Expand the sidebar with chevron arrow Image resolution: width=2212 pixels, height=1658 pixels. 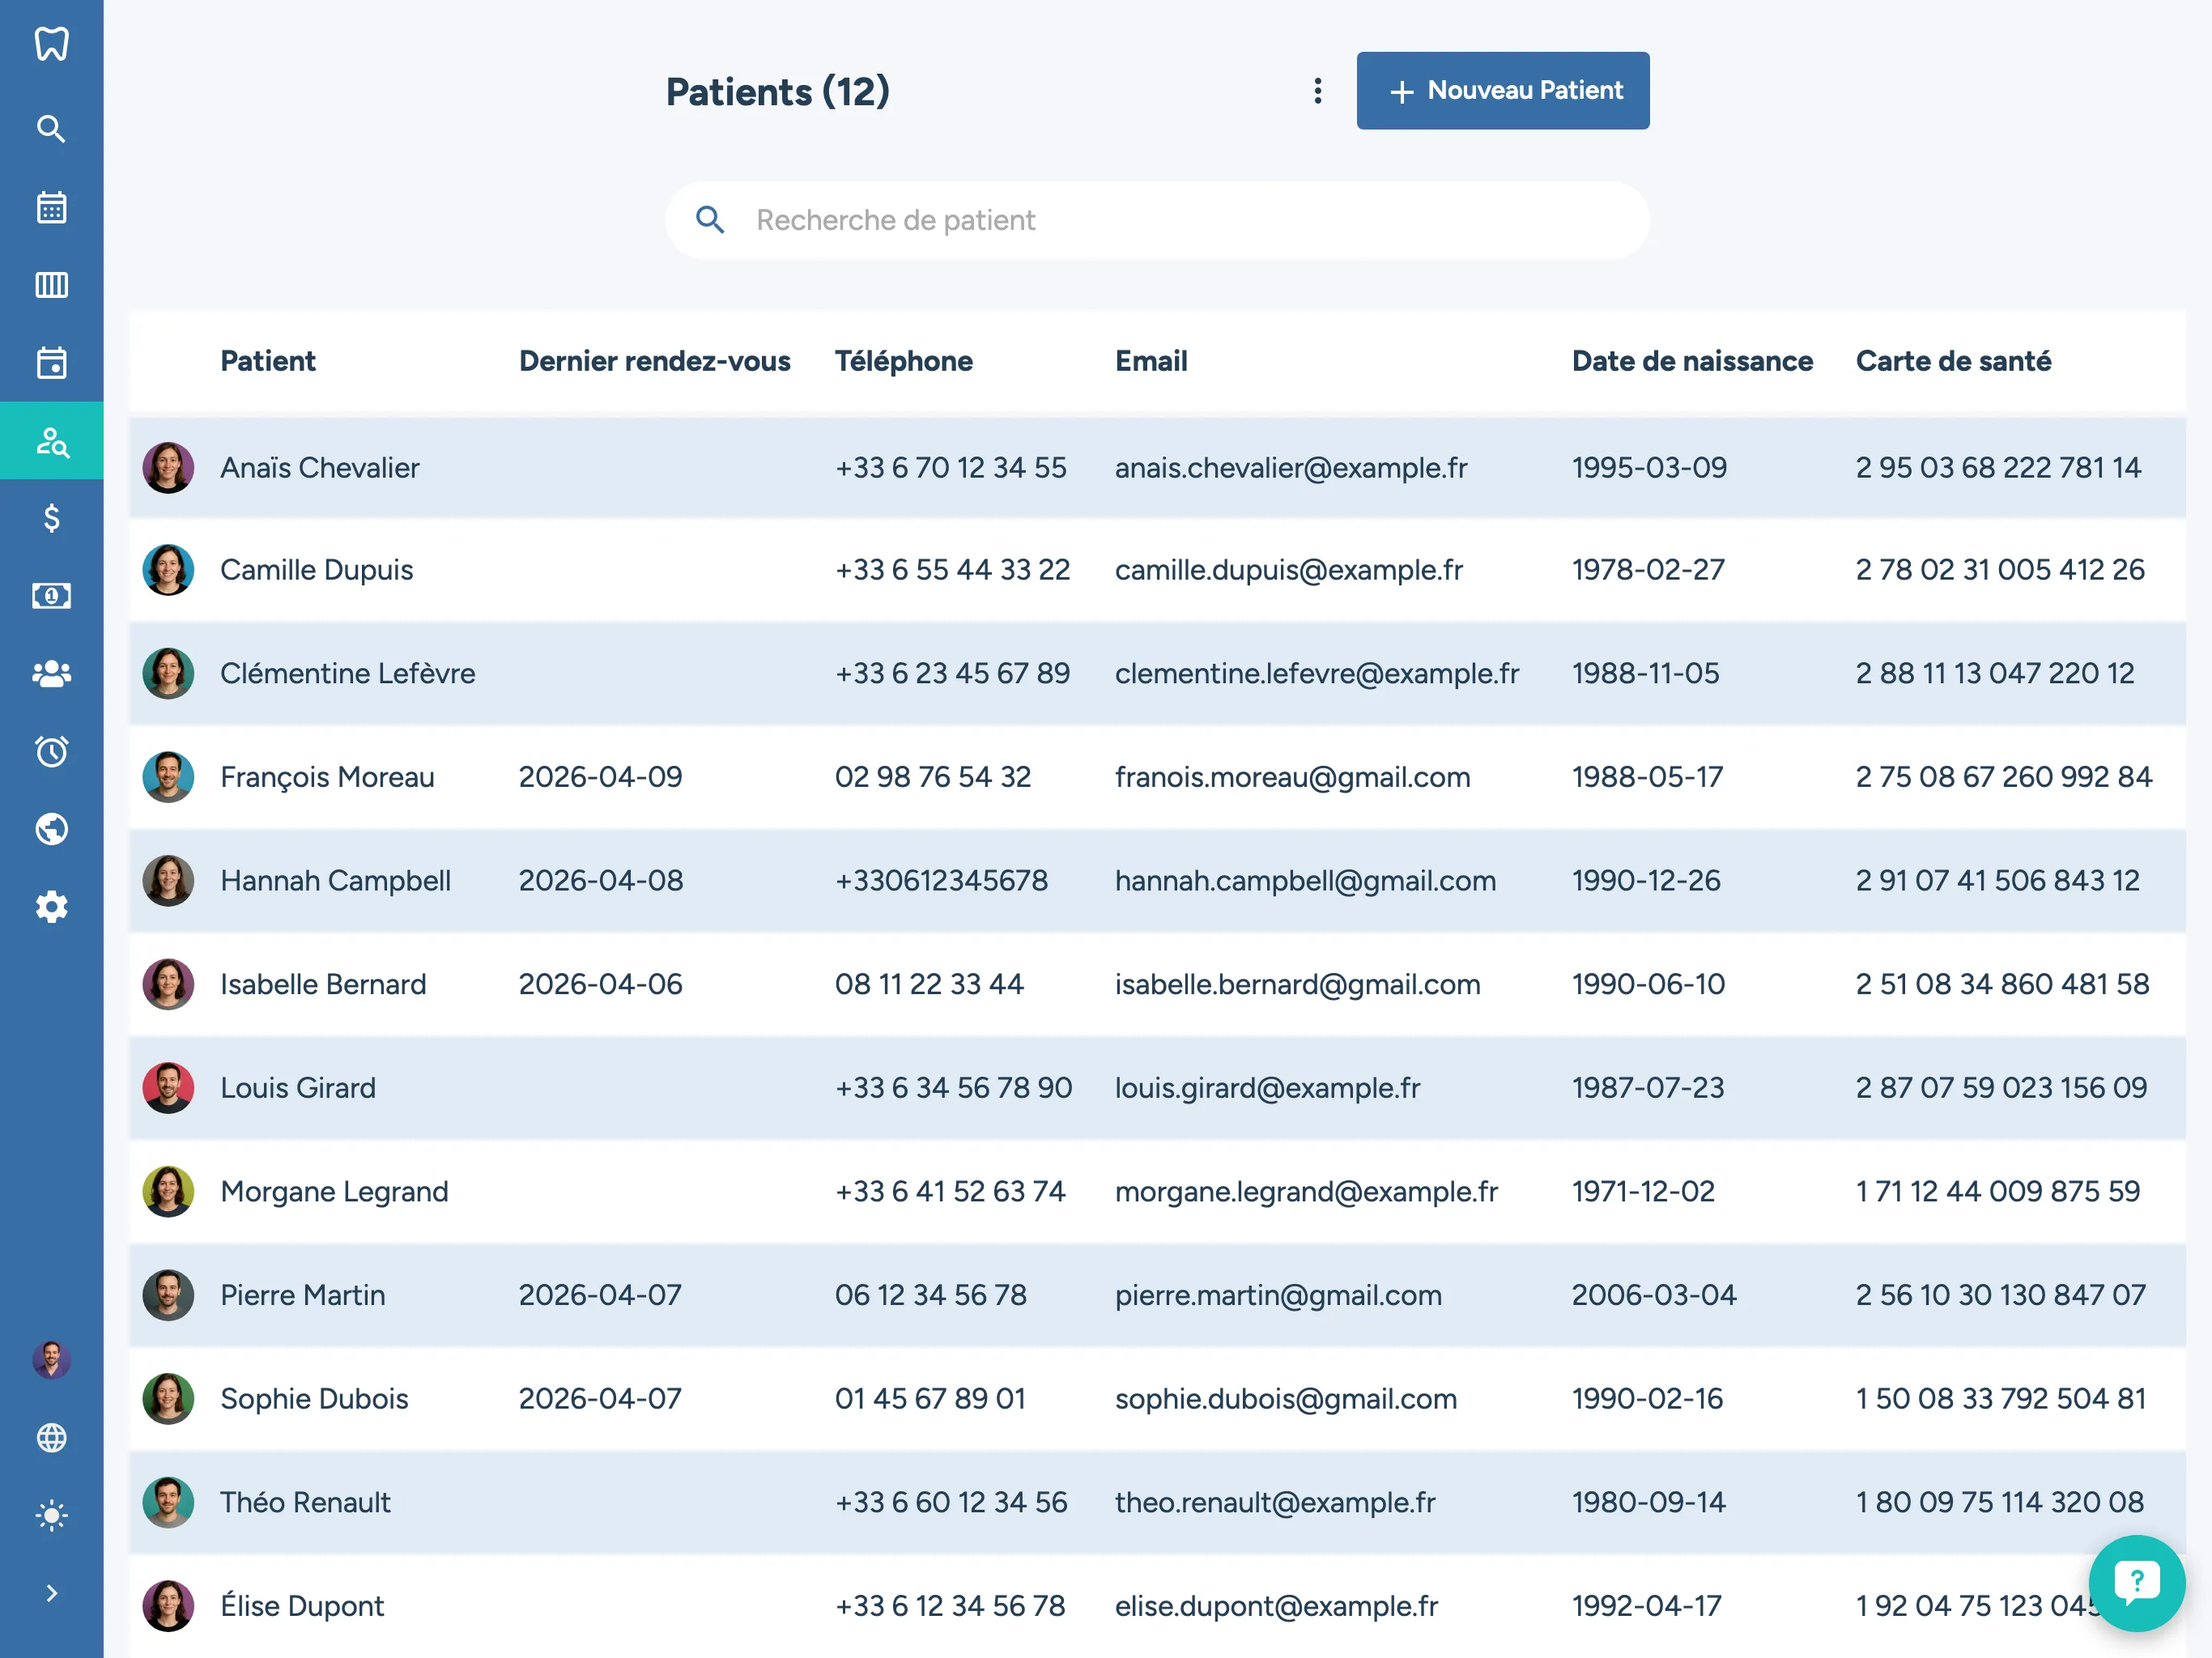[51, 1593]
